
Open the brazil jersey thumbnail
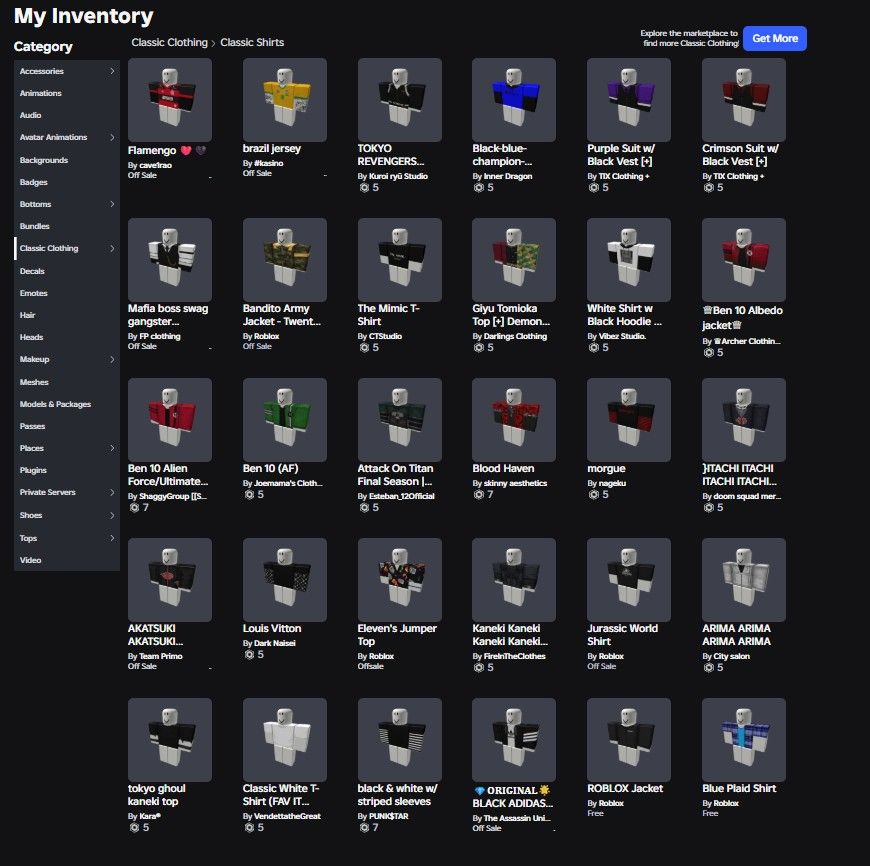click(285, 100)
